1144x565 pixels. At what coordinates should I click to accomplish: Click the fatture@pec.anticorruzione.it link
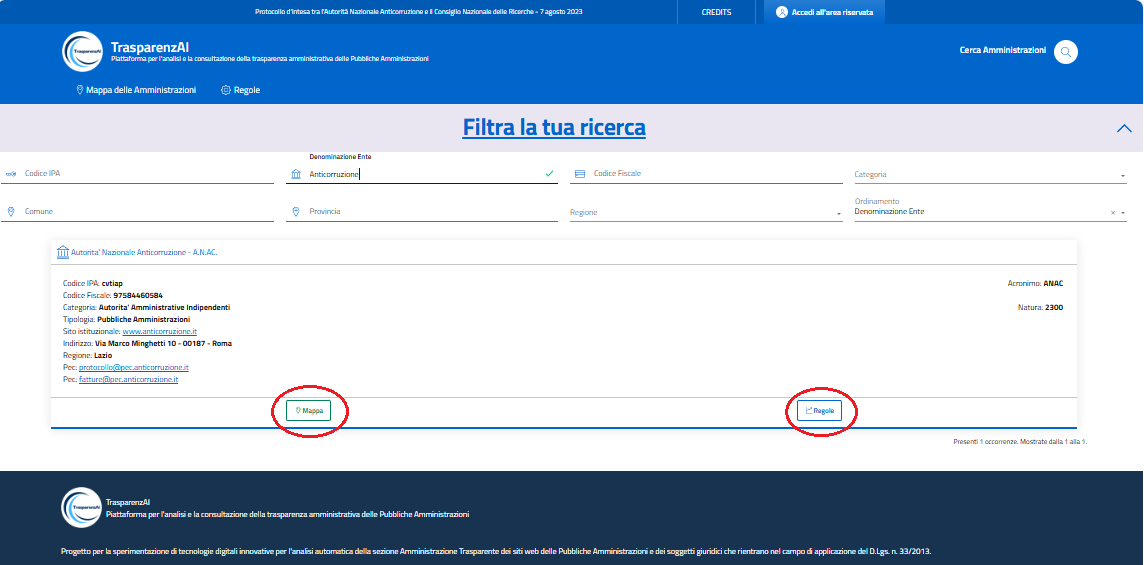click(x=128, y=380)
